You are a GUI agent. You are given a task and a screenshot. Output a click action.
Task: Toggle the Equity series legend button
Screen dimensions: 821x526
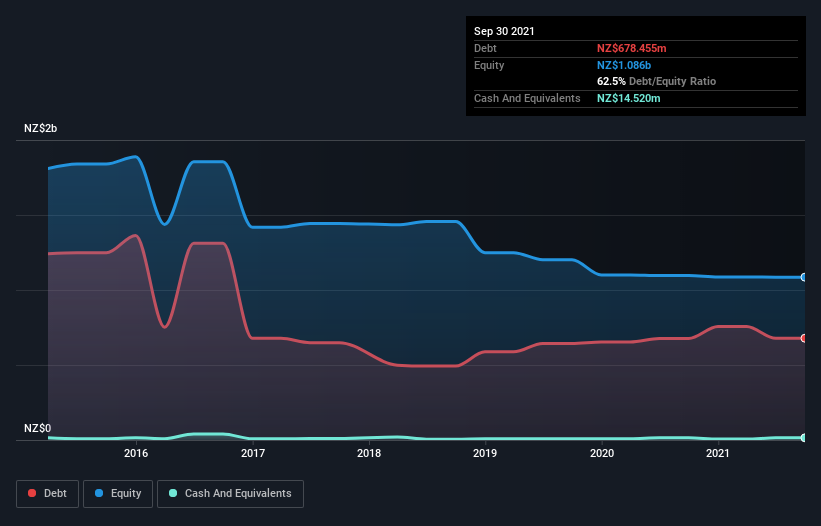click(x=118, y=494)
